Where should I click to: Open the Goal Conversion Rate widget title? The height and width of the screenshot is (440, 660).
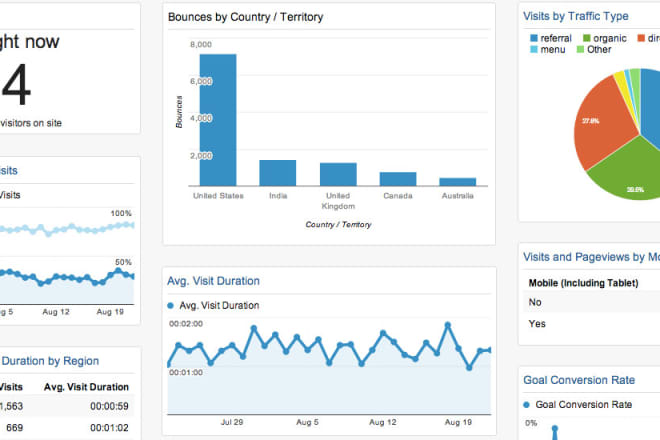tap(579, 380)
